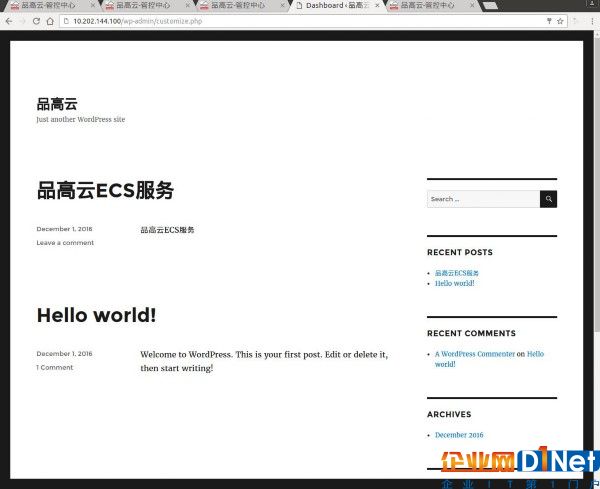This screenshot has height=489, width=600.
Task: Go back with the browser back arrow
Action: pyautogui.click(x=9, y=21)
